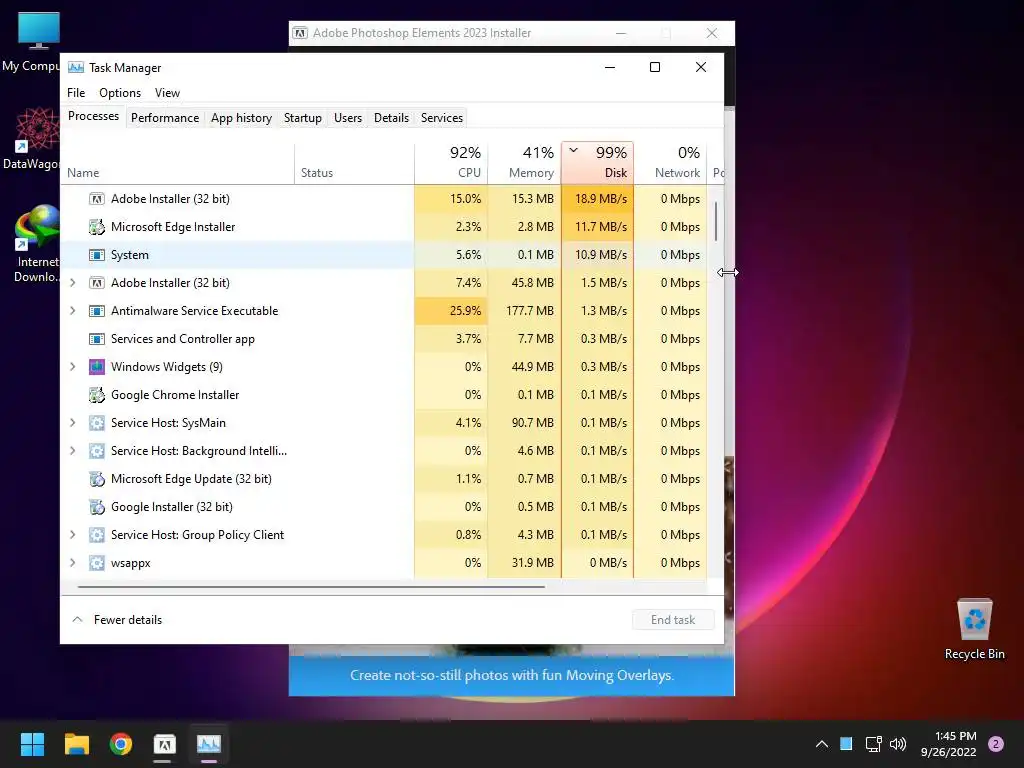Click the horizontal scrollbar below process list
Screen dimensions: 1024x768
(311, 586)
